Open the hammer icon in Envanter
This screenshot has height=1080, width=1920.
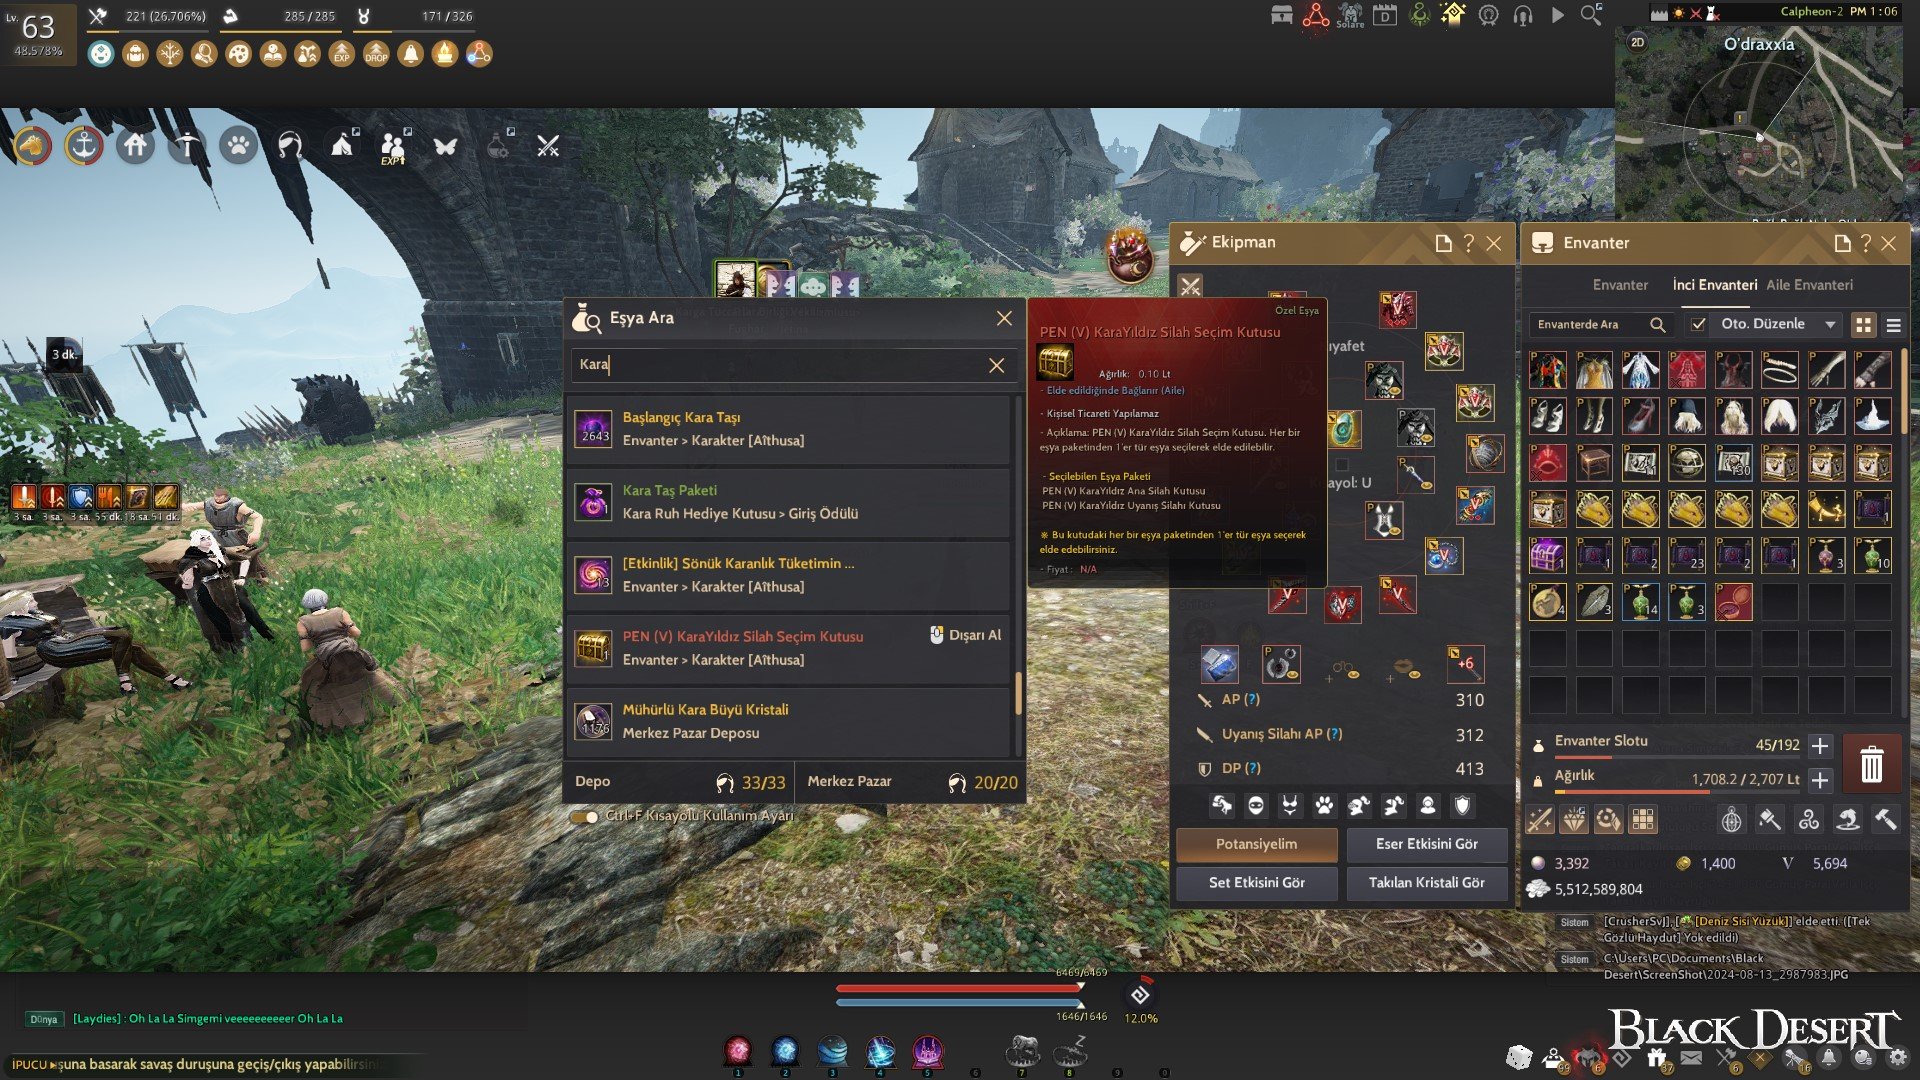[1885, 820]
